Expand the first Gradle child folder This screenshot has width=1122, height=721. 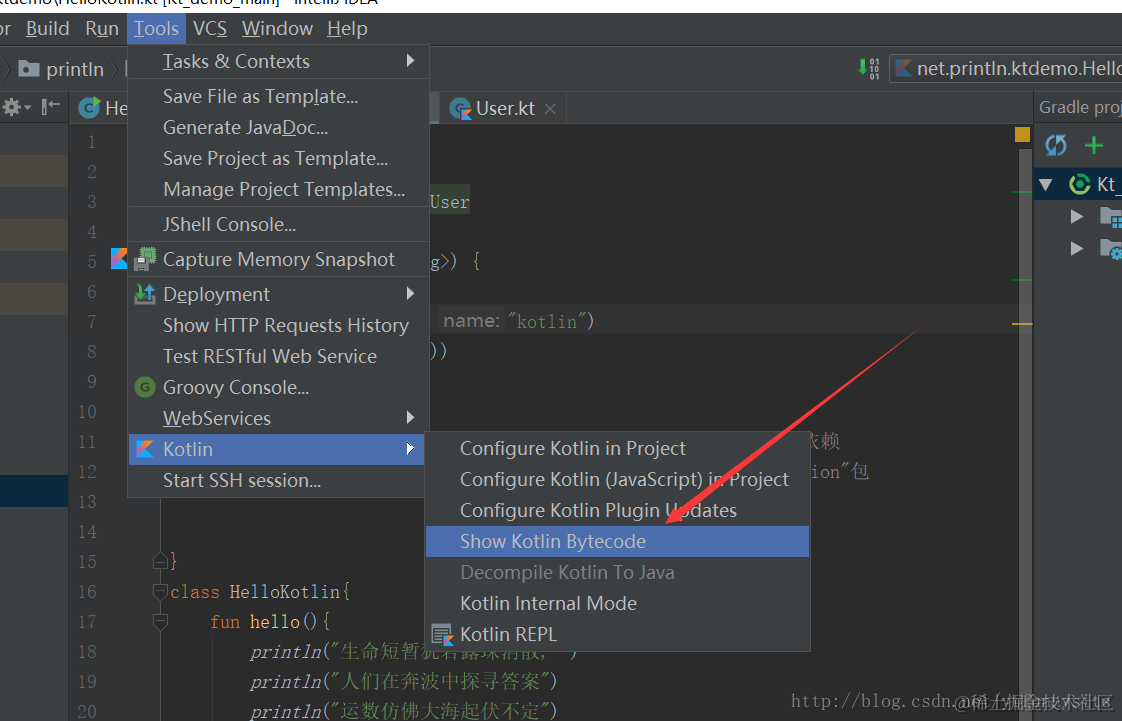coord(1077,216)
